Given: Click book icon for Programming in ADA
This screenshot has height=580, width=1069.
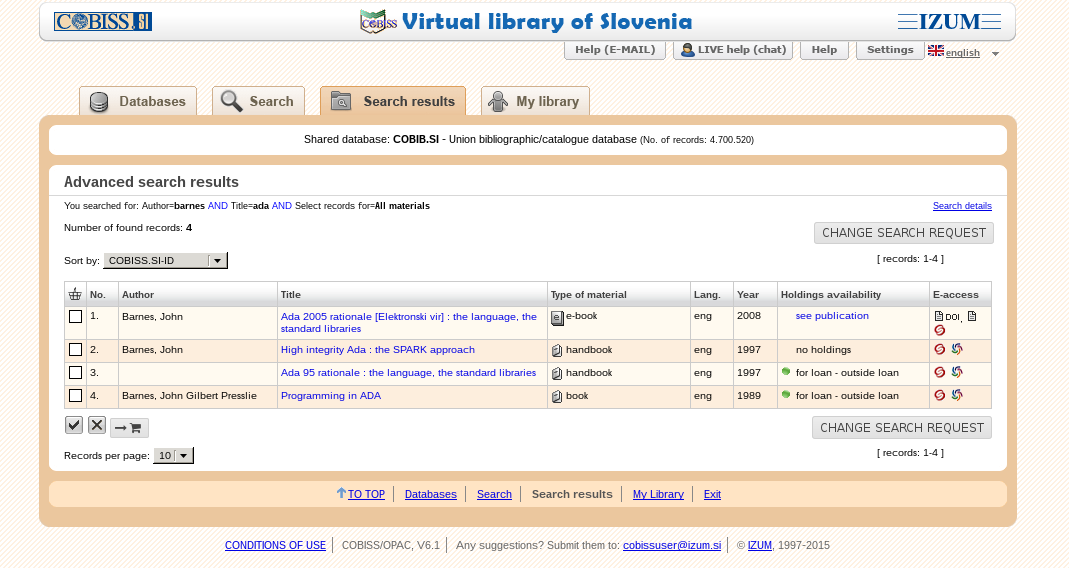Looking at the screenshot, I should click(x=557, y=396).
